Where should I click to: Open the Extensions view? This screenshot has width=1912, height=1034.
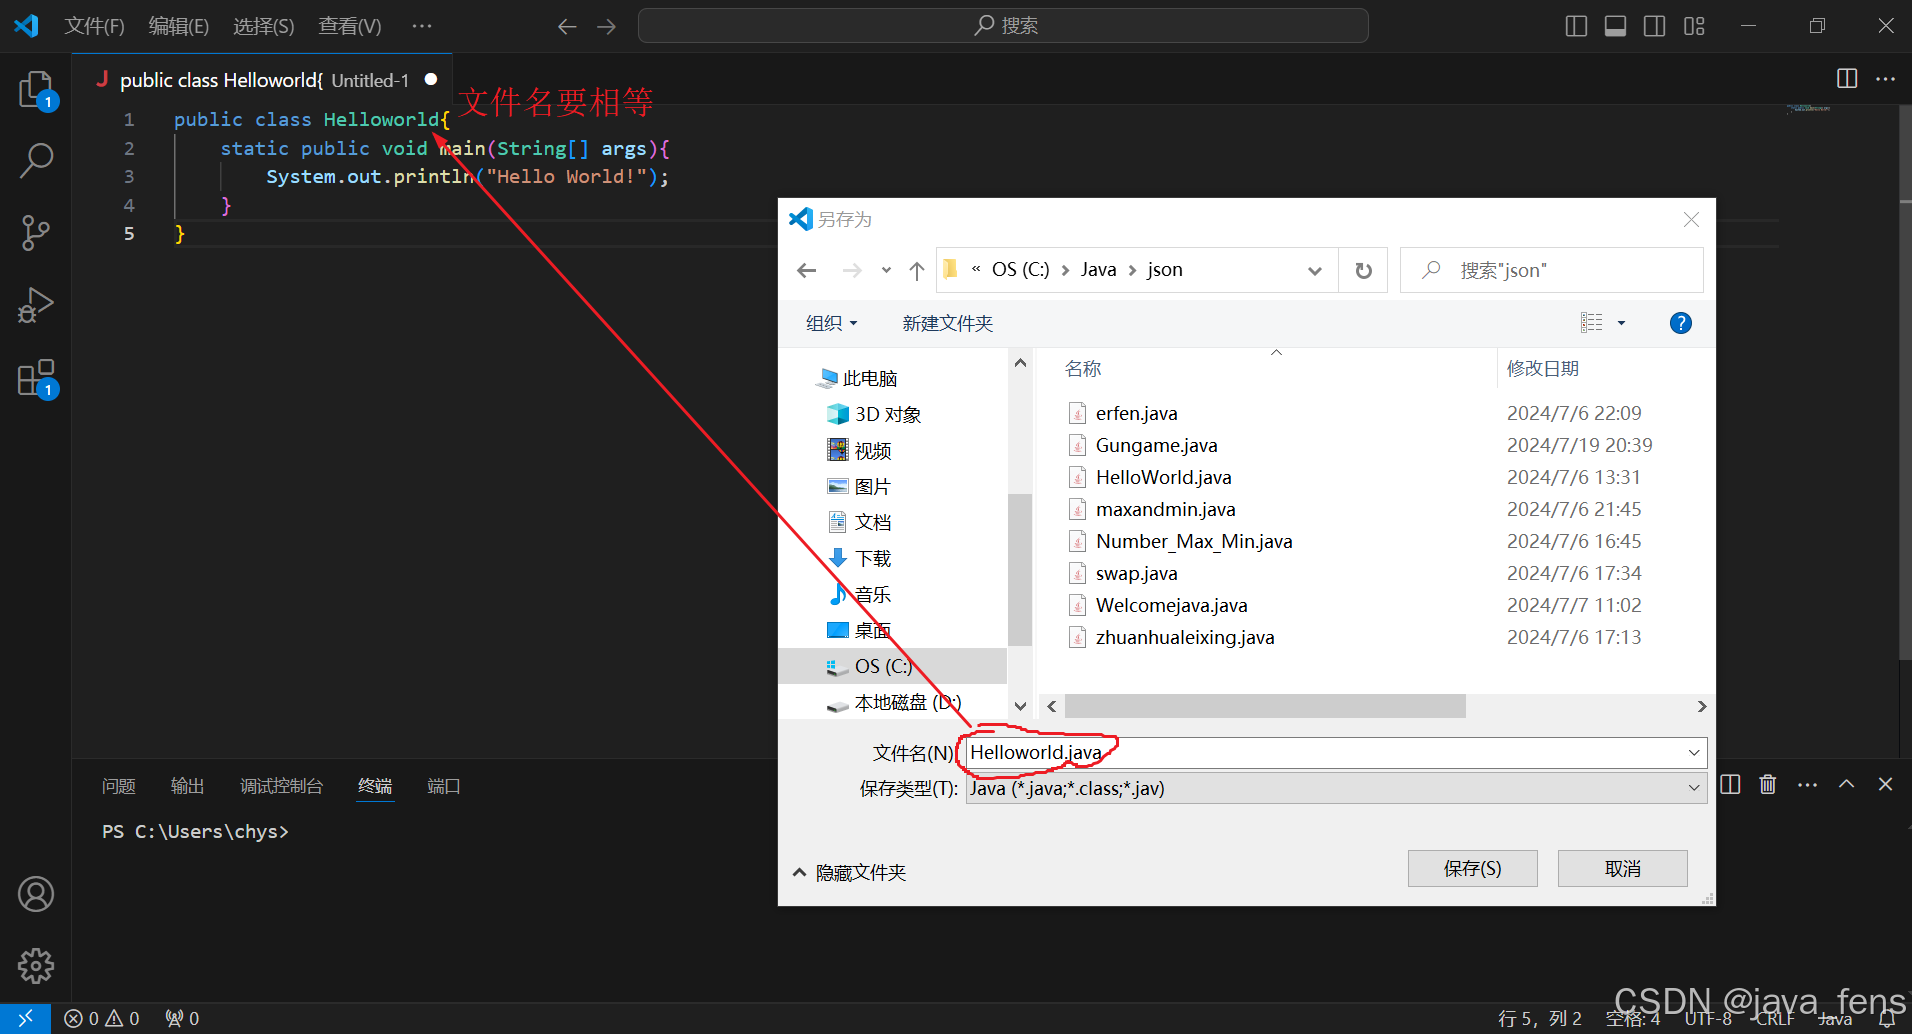36,378
